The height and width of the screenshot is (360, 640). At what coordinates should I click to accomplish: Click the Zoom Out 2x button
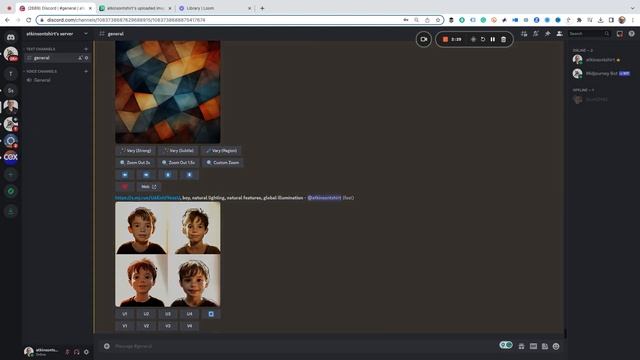point(135,162)
